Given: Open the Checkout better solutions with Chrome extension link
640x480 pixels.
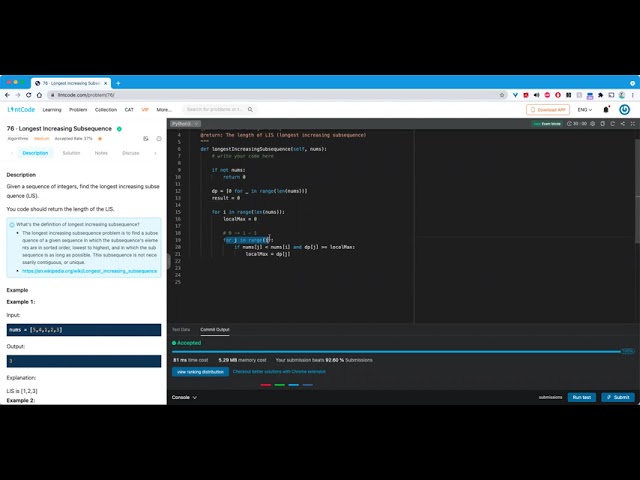Looking at the screenshot, I should click(x=279, y=372).
